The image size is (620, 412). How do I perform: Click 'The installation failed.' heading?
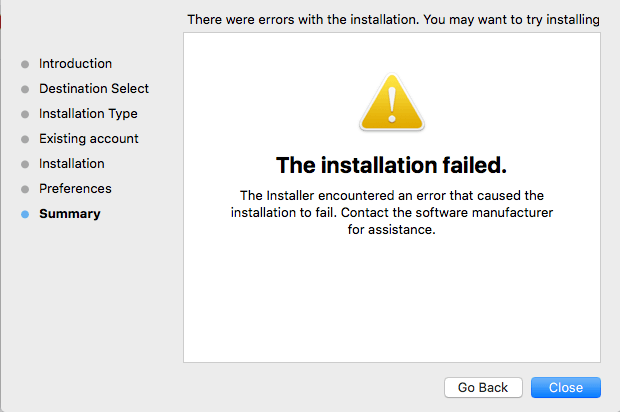point(391,165)
